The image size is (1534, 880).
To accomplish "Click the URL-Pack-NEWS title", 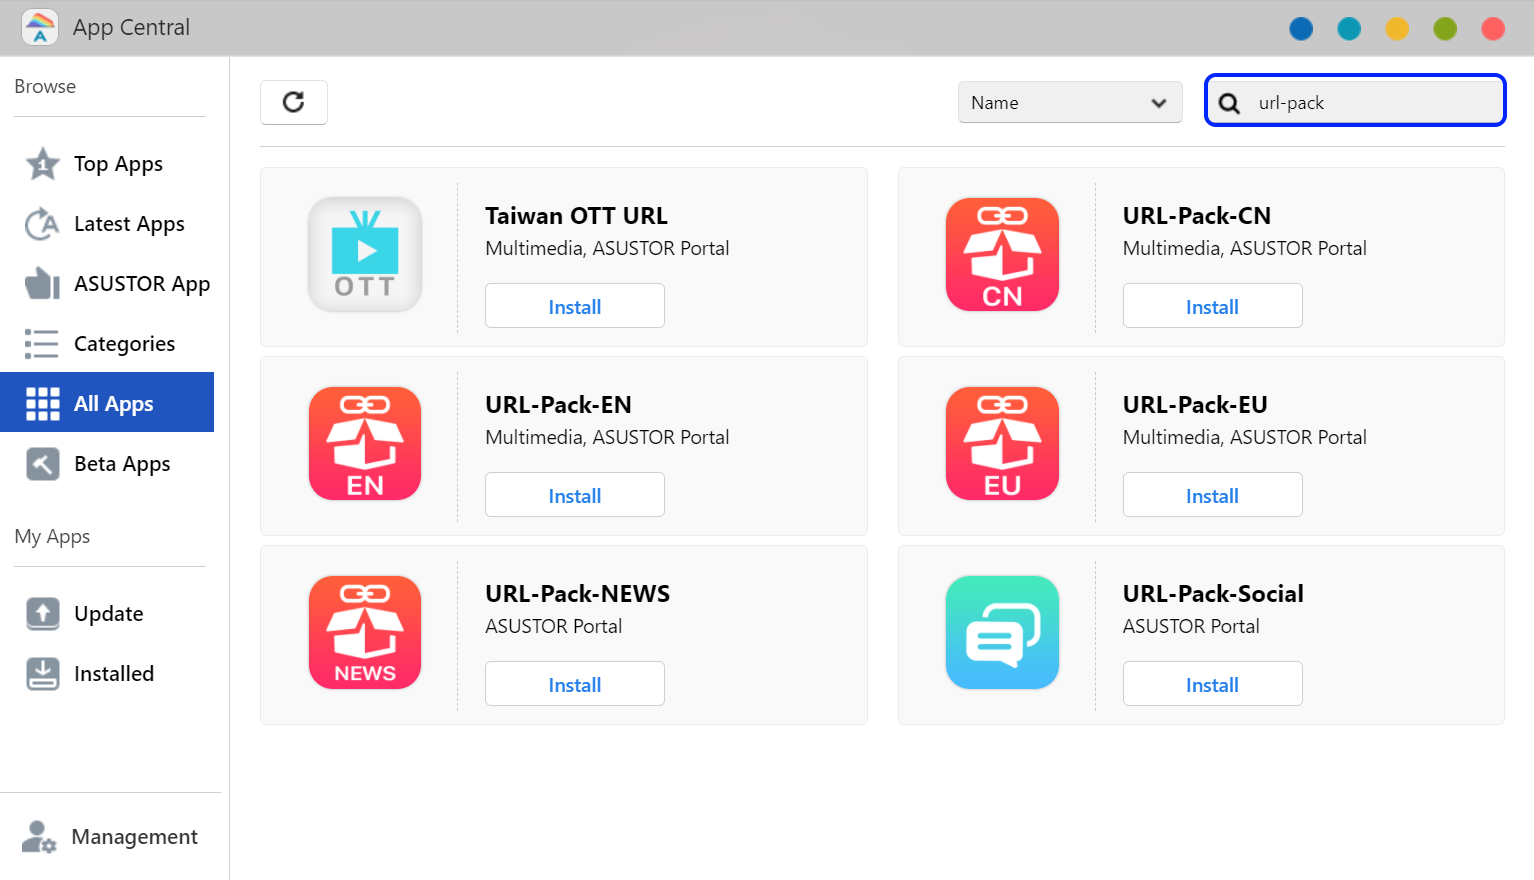I will tap(577, 594).
